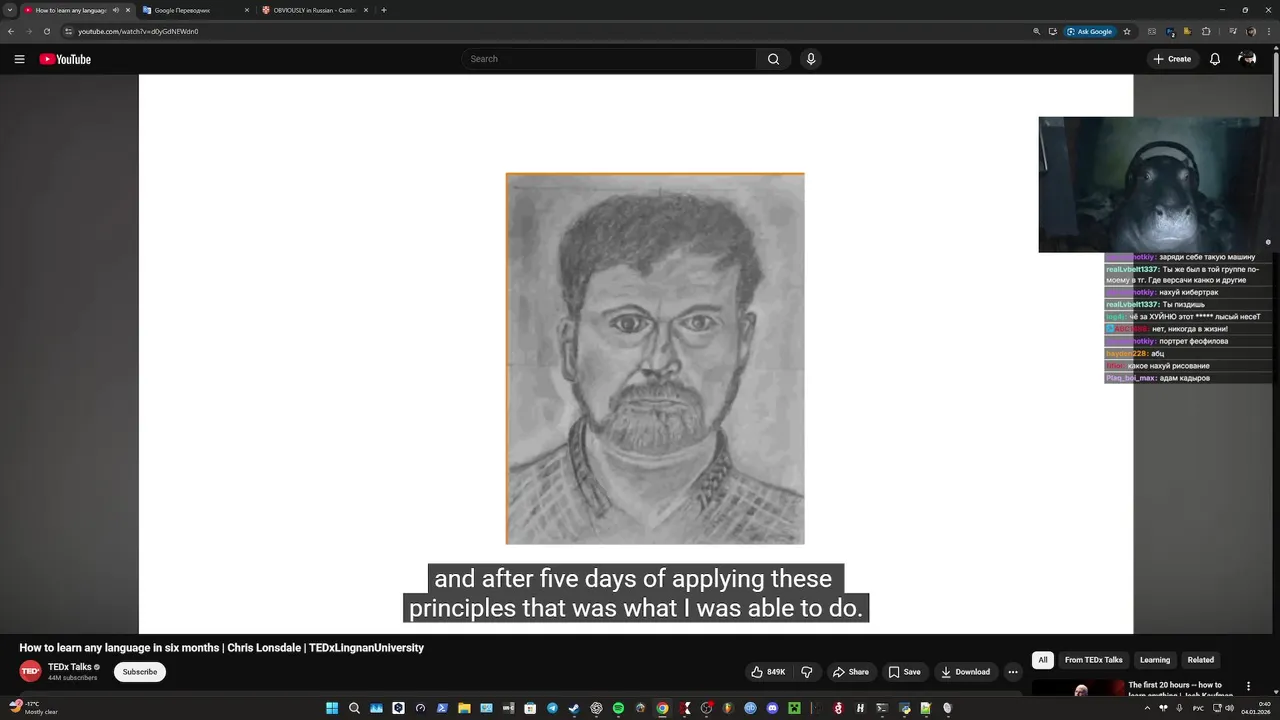
Task: Like the video with the 849K thumbs-up
Action: click(768, 672)
